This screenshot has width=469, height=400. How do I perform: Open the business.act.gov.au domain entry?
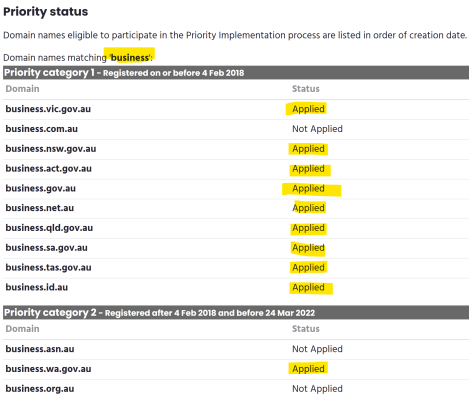[48, 169]
